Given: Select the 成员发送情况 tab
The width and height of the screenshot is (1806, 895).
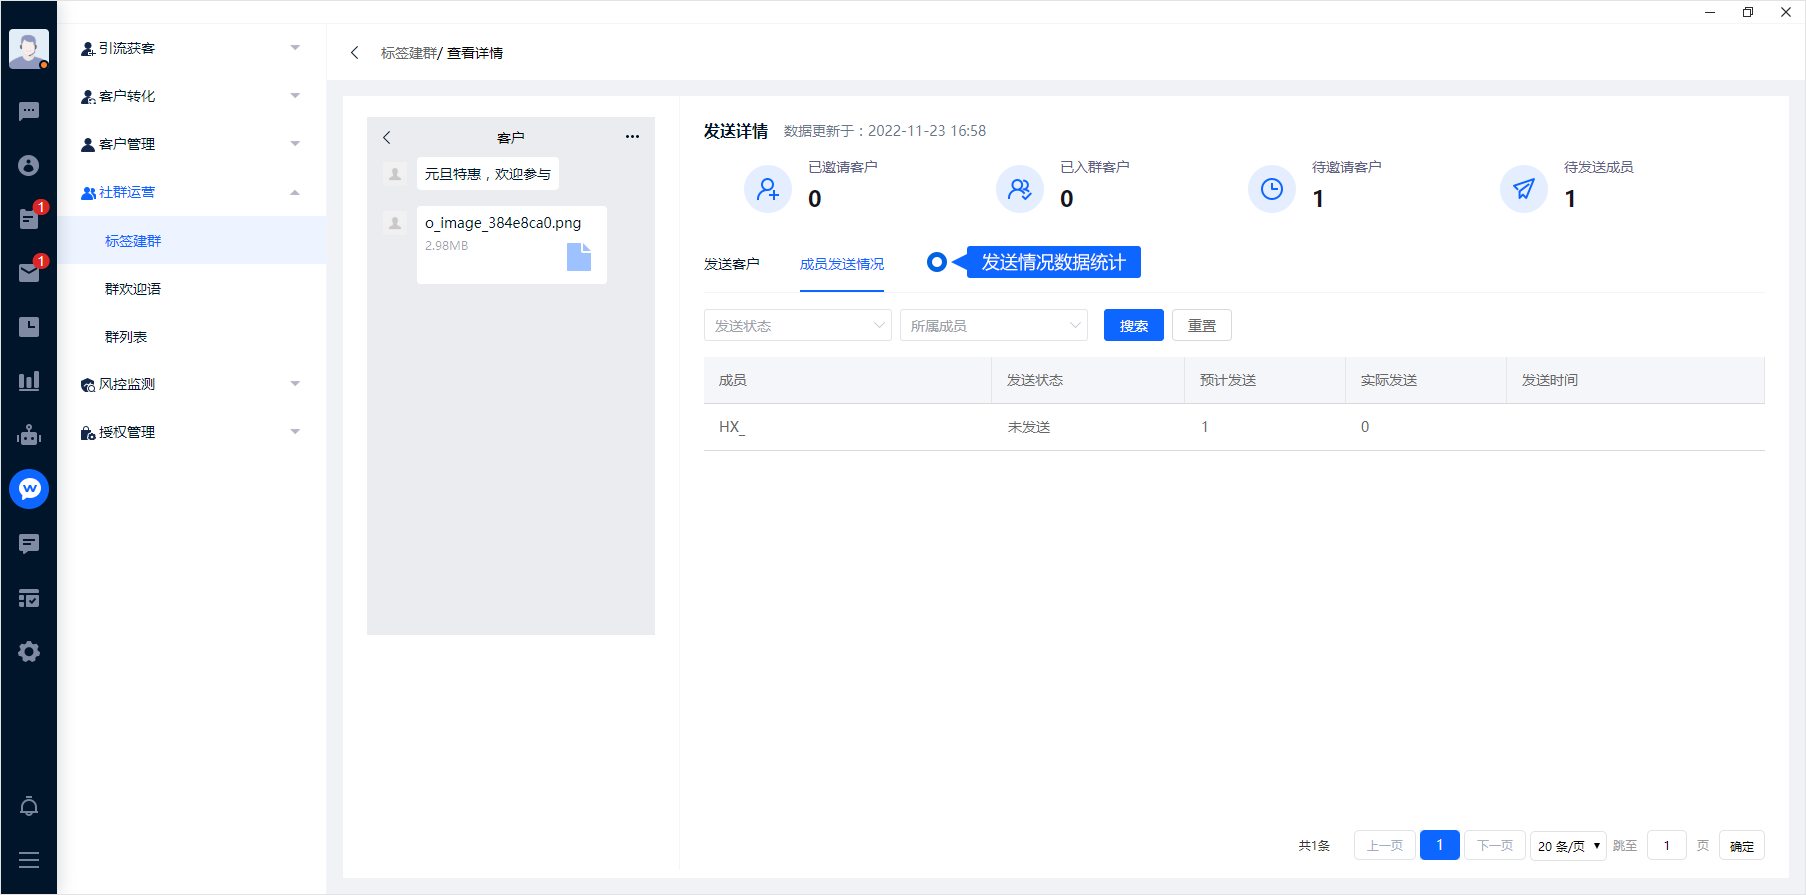Looking at the screenshot, I should pos(842,264).
